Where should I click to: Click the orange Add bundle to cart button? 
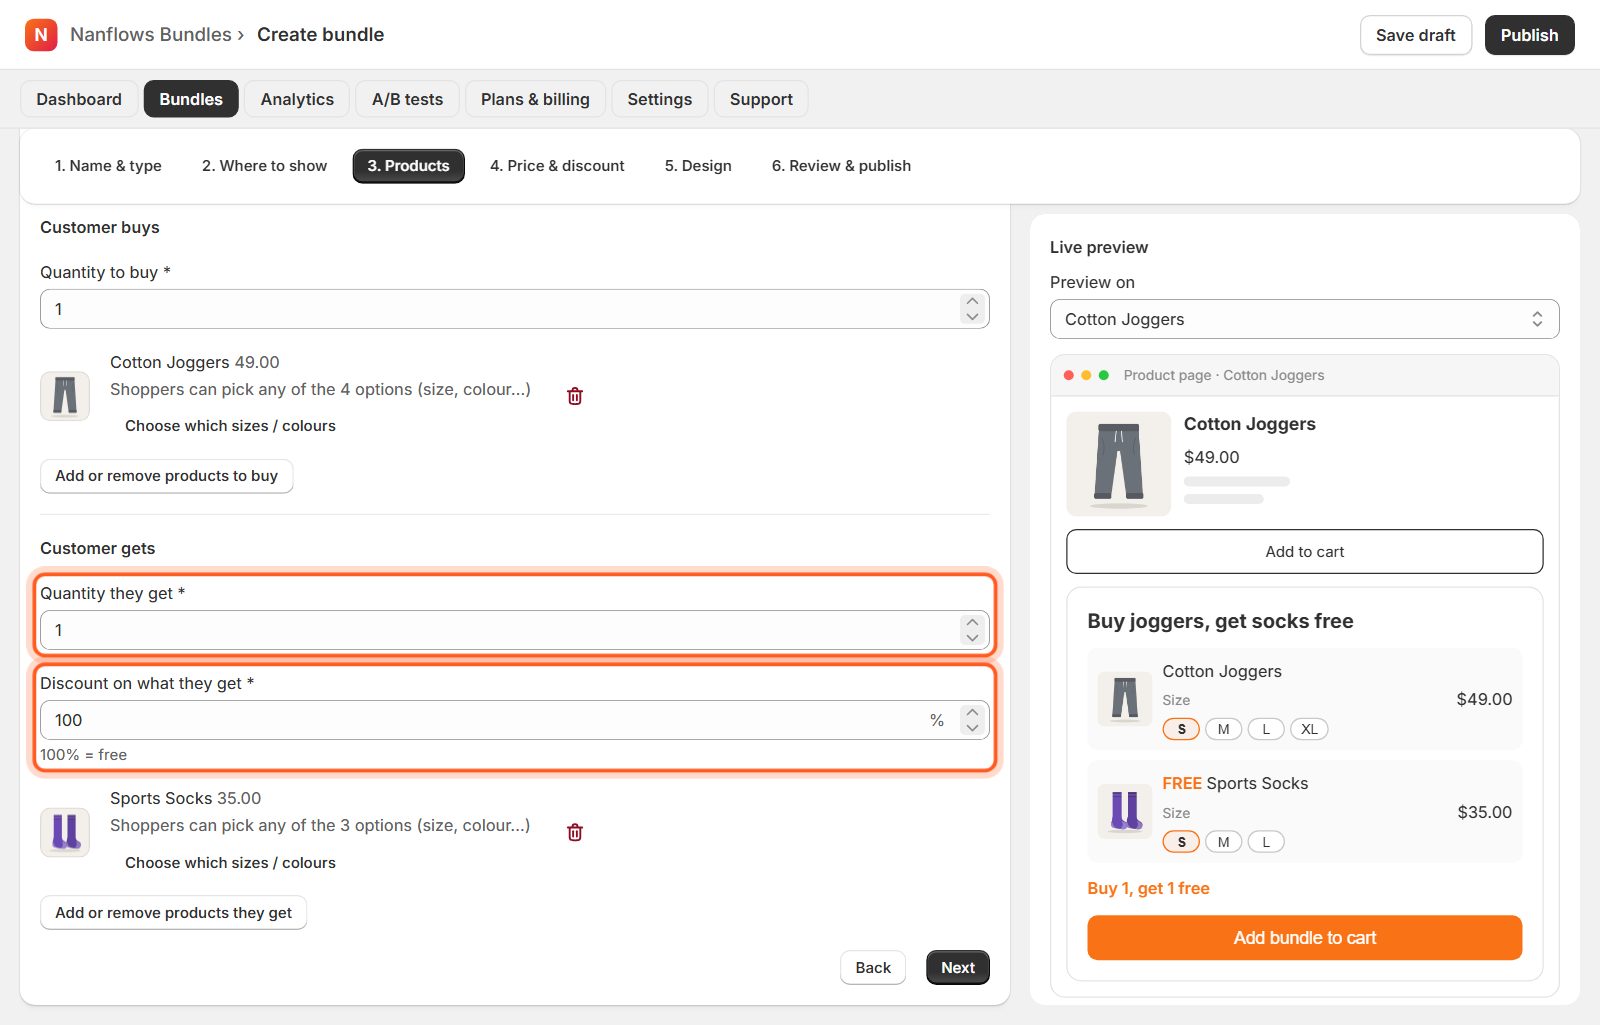(x=1304, y=938)
